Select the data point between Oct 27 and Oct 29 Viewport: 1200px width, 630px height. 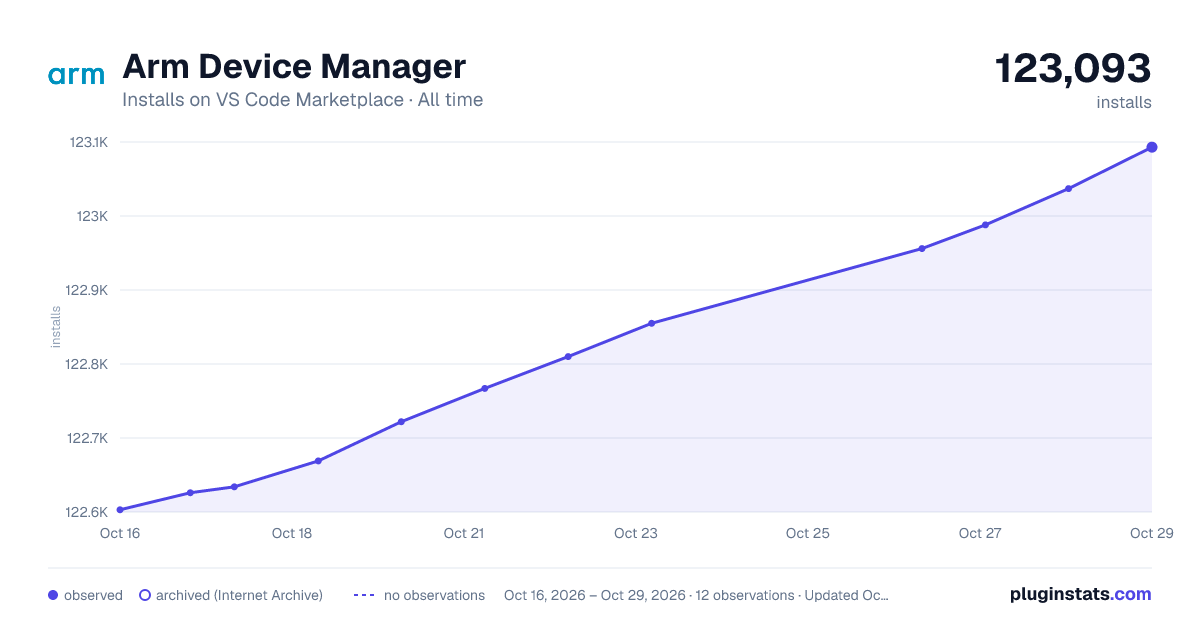pyautogui.click(x=1068, y=188)
